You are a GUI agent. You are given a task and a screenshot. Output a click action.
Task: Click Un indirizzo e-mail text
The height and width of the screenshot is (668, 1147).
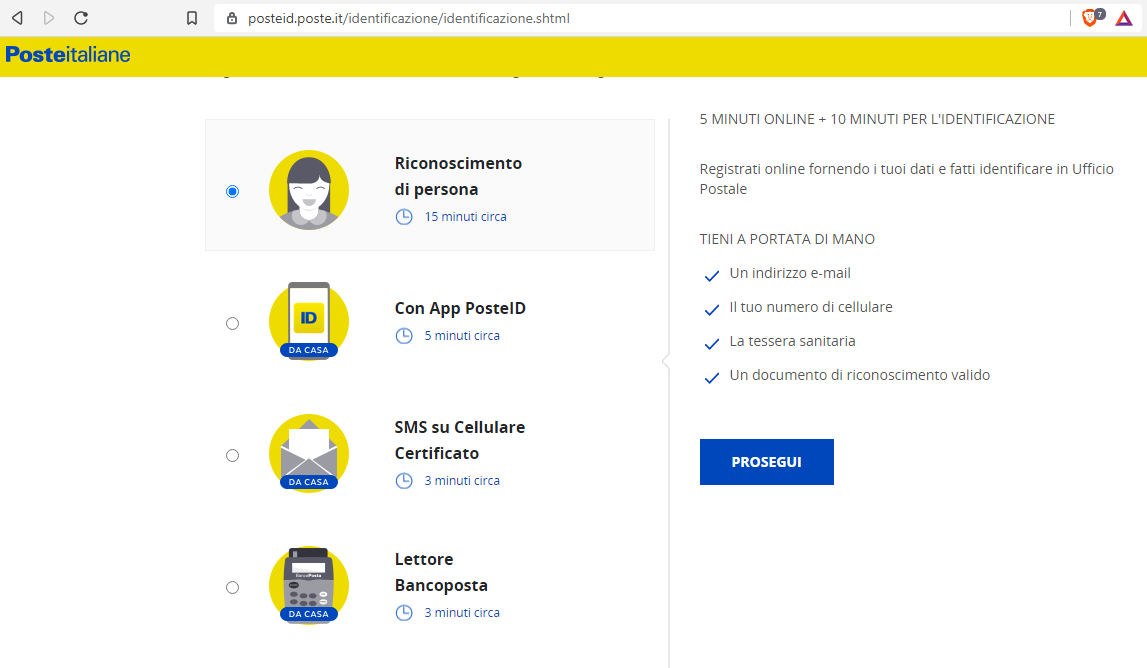click(x=790, y=273)
